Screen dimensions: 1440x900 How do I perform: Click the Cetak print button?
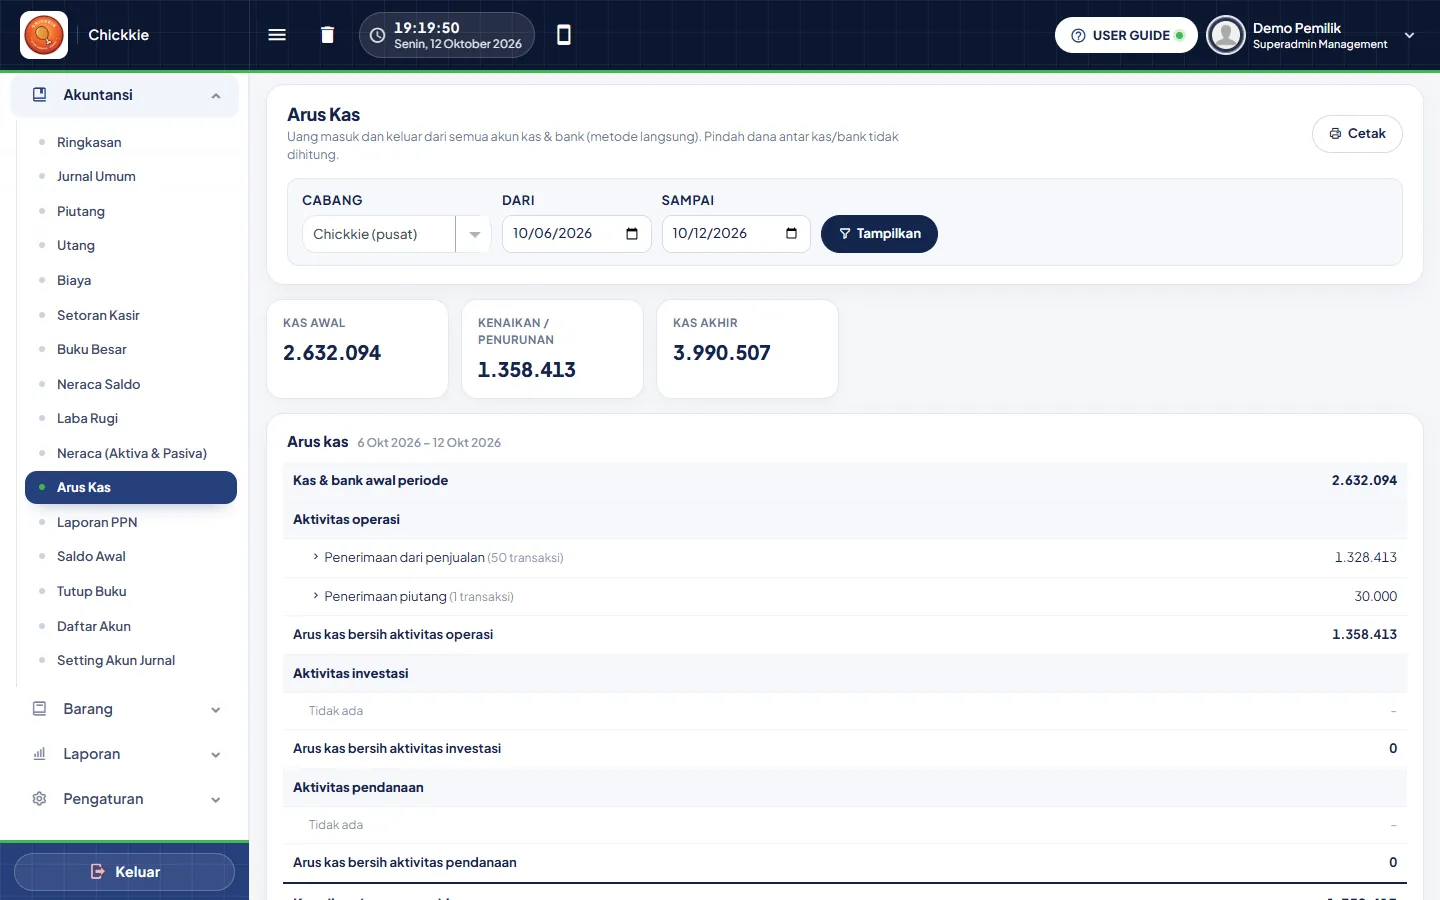point(1357,134)
